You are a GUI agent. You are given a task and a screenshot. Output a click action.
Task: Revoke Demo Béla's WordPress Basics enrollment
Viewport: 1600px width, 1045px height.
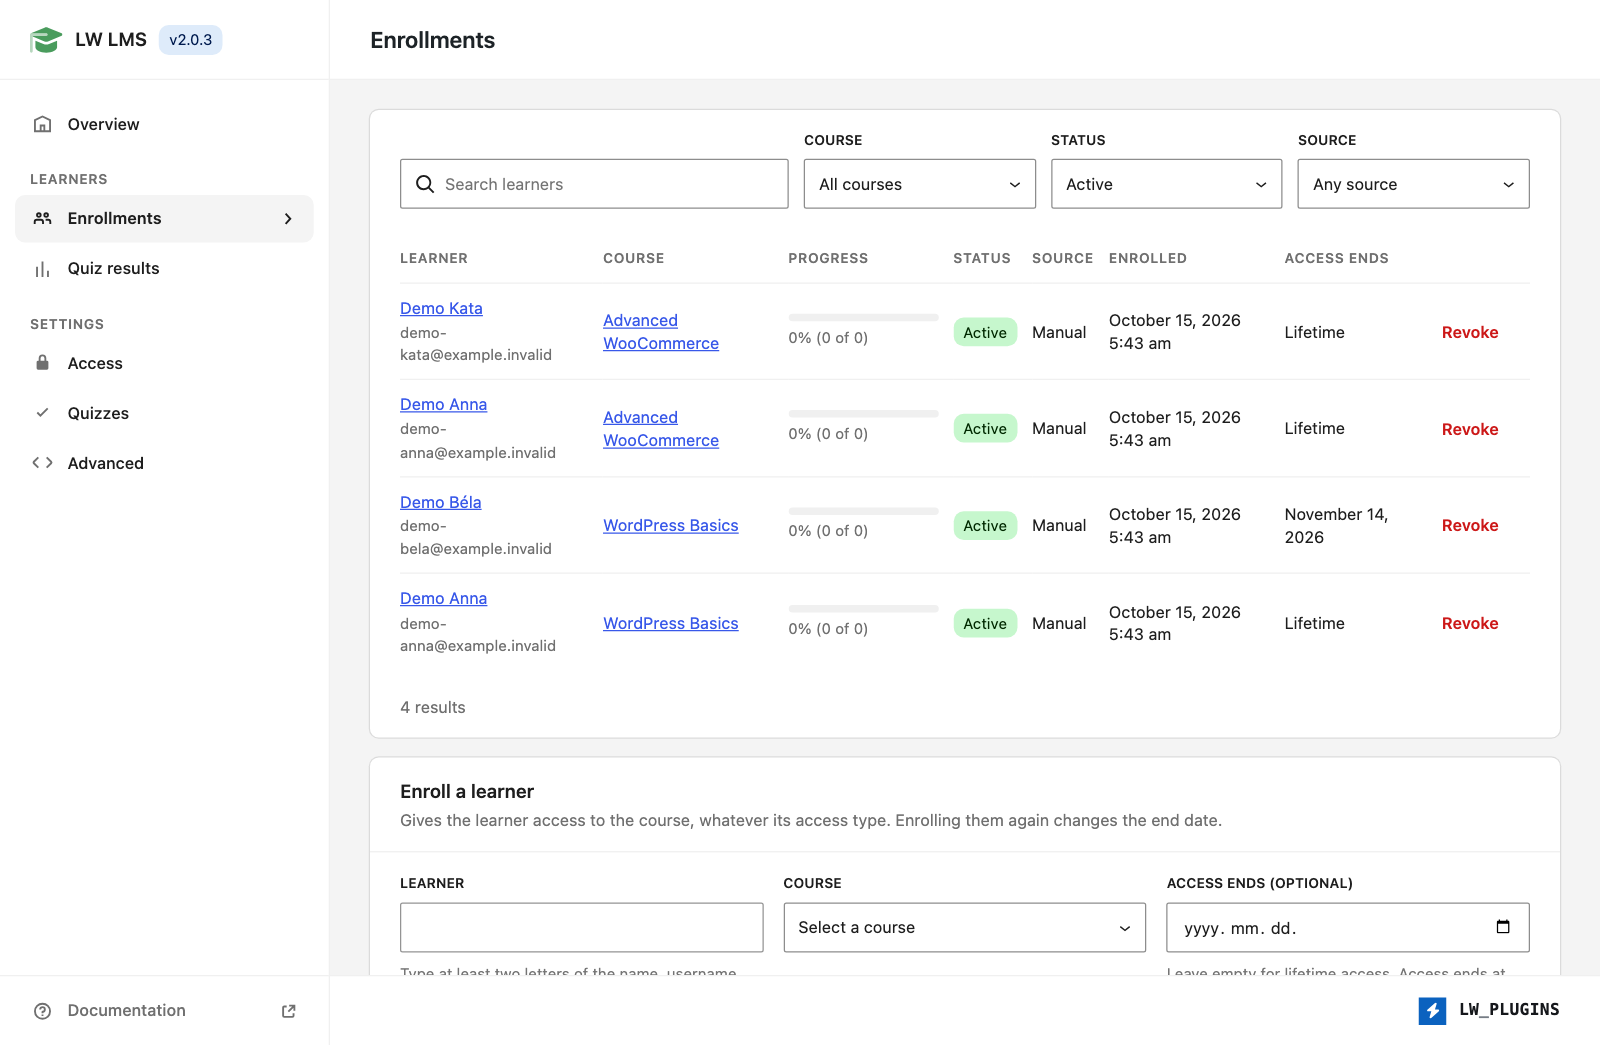coord(1470,525)
